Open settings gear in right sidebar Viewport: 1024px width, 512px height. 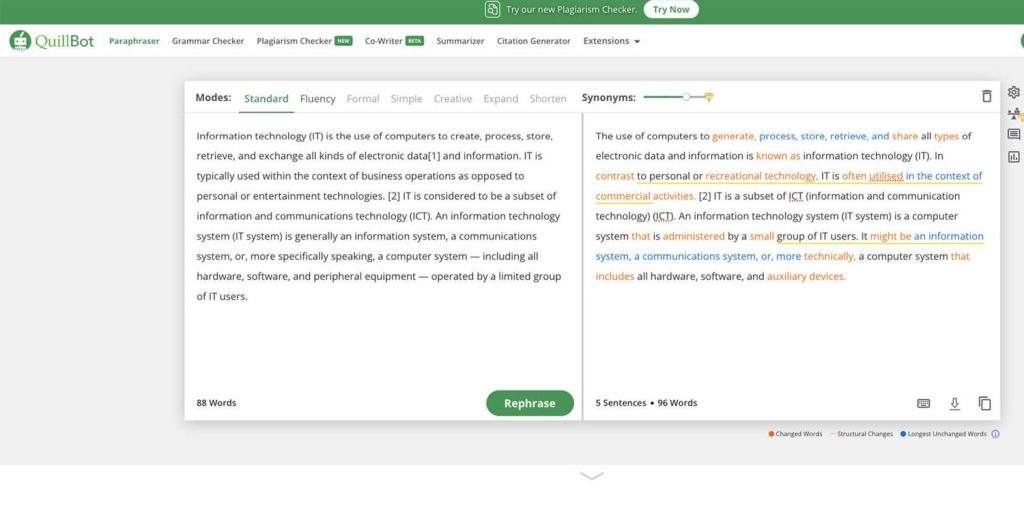pyautogui.click(x=1014, y=92)
